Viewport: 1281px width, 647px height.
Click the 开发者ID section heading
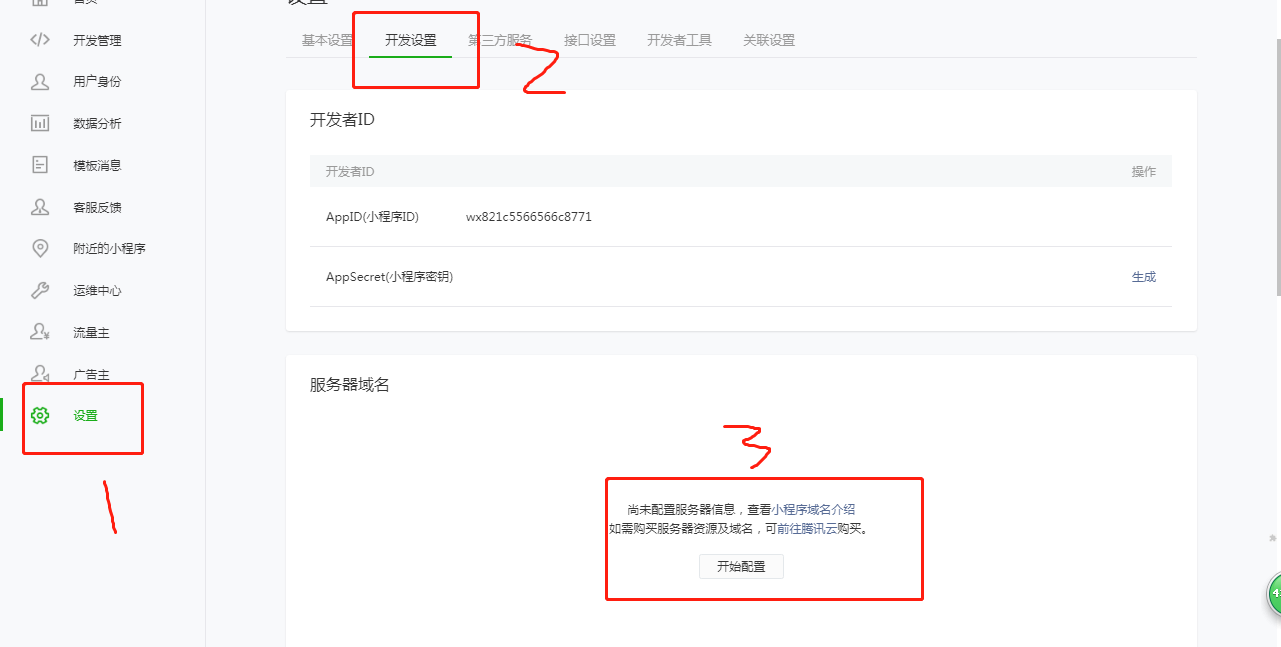[x=342, y=120]
